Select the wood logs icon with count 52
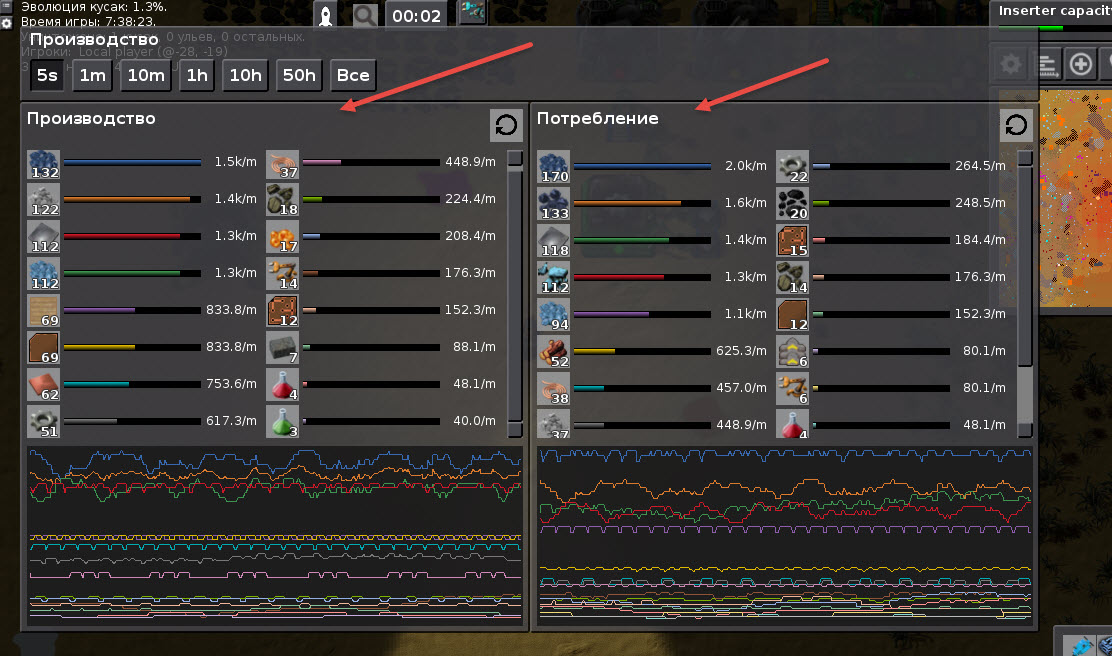This screenshot has width=1112, height=656. (553, 352)
